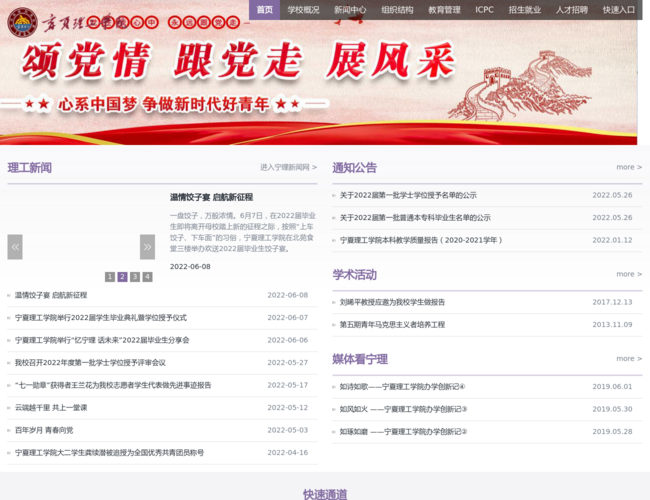Open the 组织结构 menu item

[x=397, y=10]
